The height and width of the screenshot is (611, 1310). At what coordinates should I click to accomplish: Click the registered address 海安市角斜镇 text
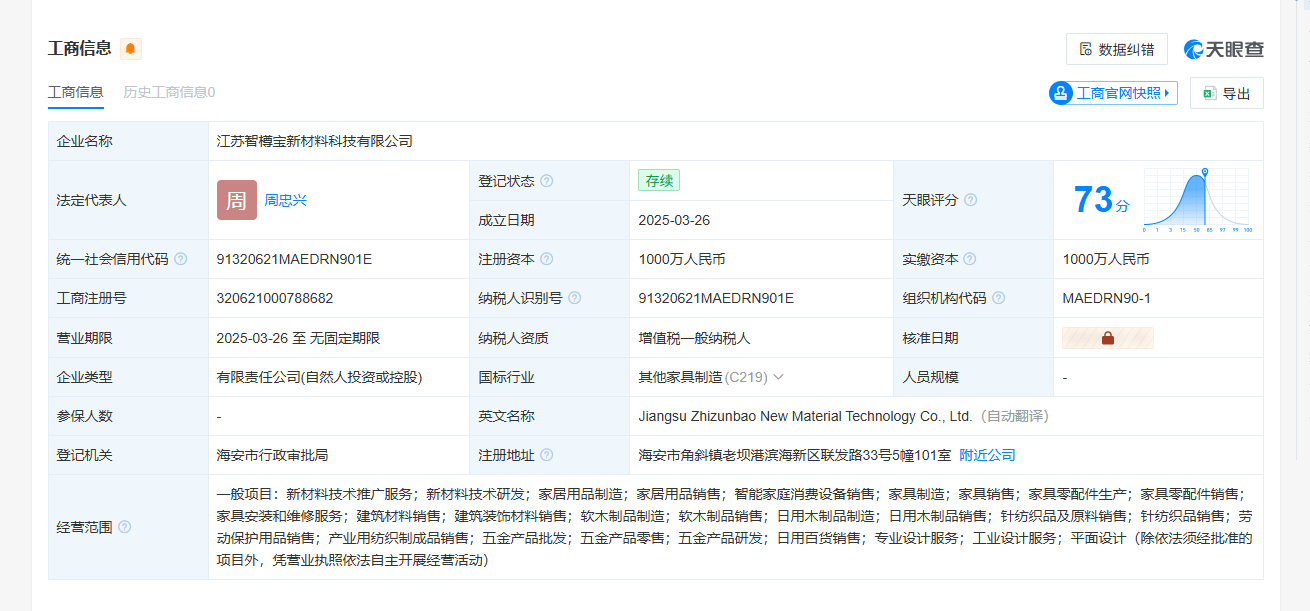coord(794,455)
